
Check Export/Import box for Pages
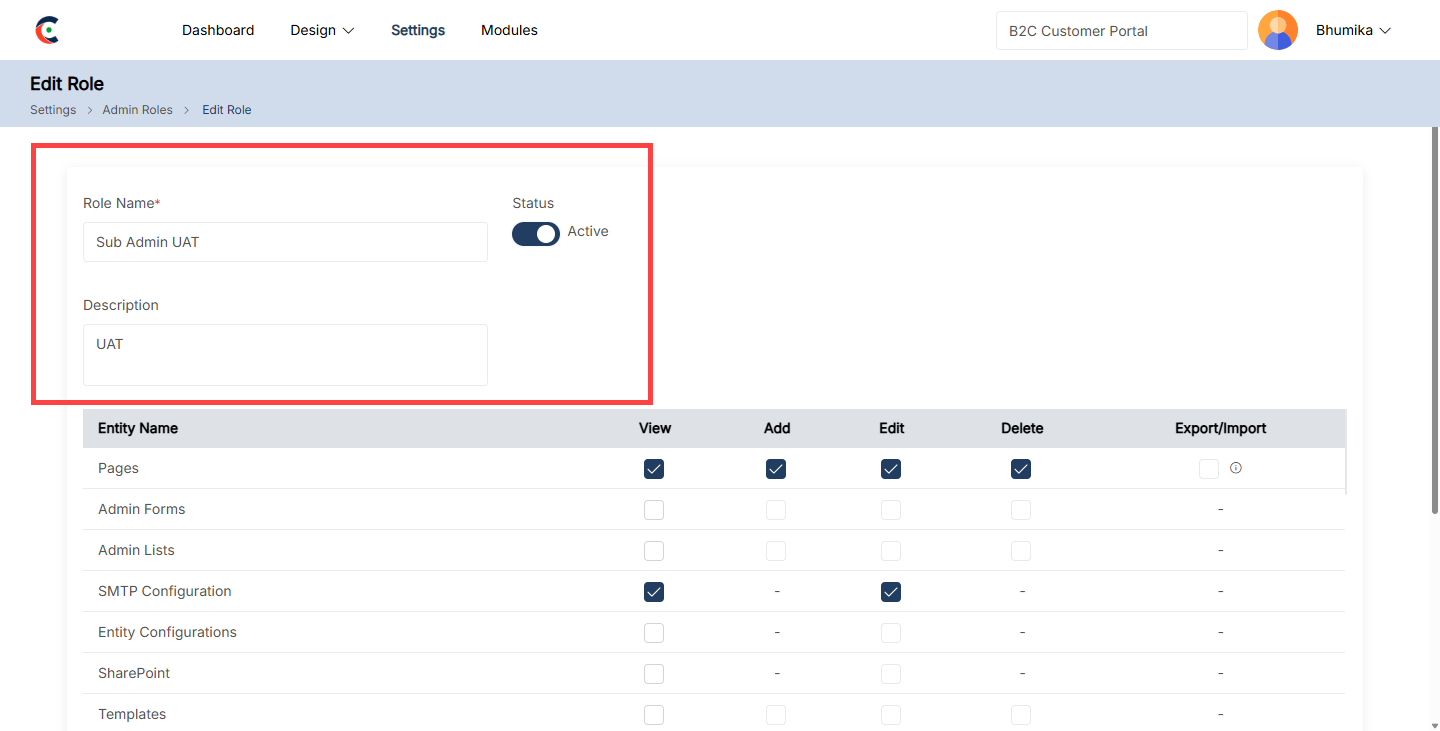click(x=1209, y=469)
